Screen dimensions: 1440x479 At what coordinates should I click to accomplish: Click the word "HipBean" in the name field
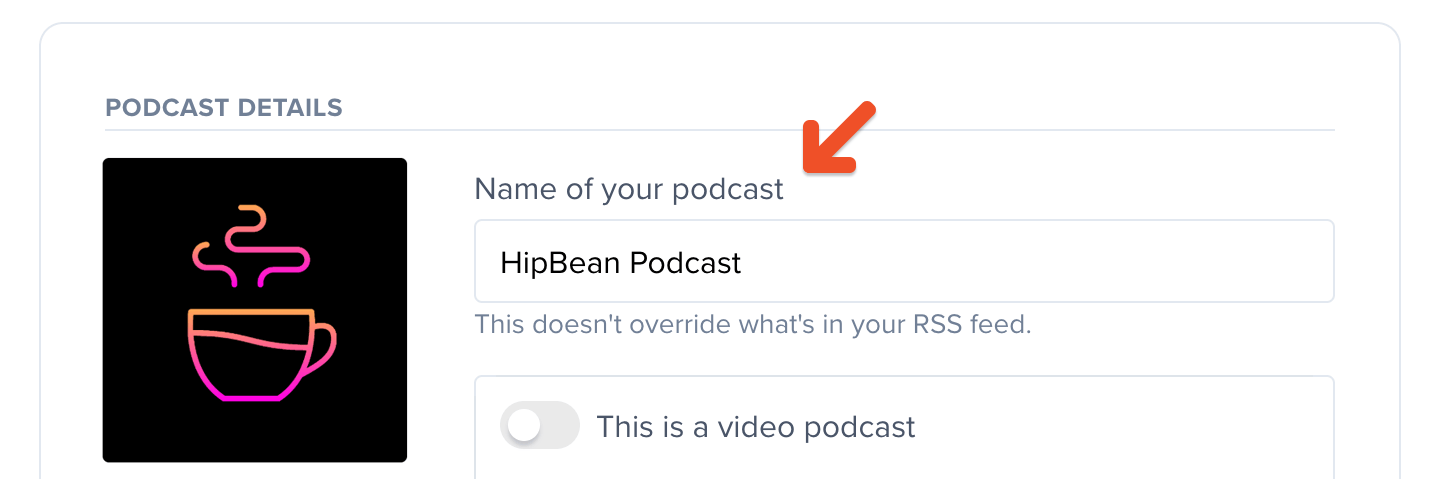pyautogui.click(x=561, y=263)
